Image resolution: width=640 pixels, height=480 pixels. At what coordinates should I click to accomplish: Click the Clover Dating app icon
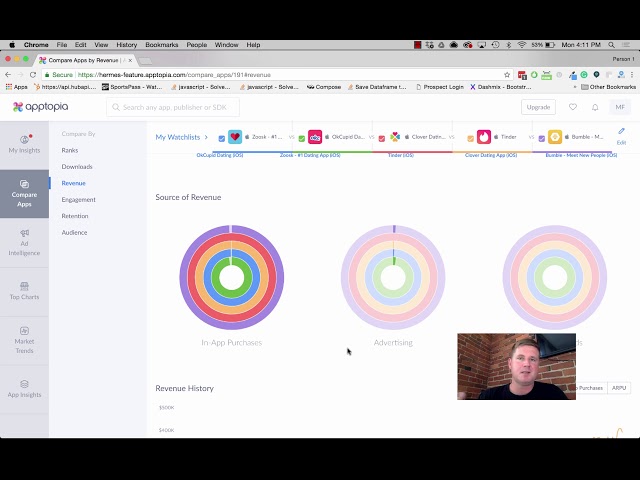click(x=395, y=137)
